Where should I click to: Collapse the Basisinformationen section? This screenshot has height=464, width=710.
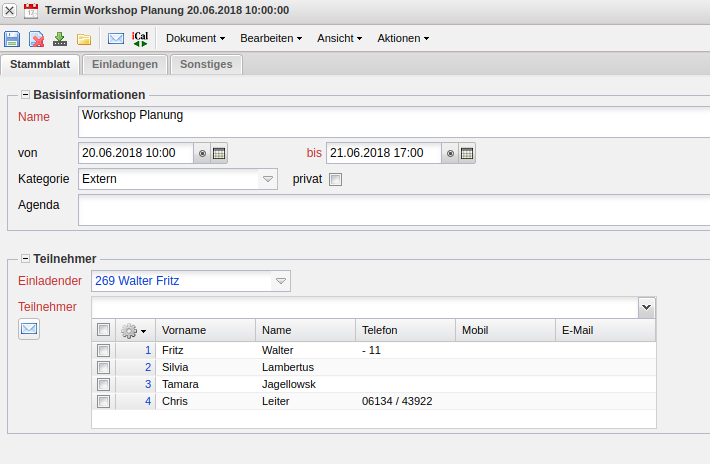25,95
